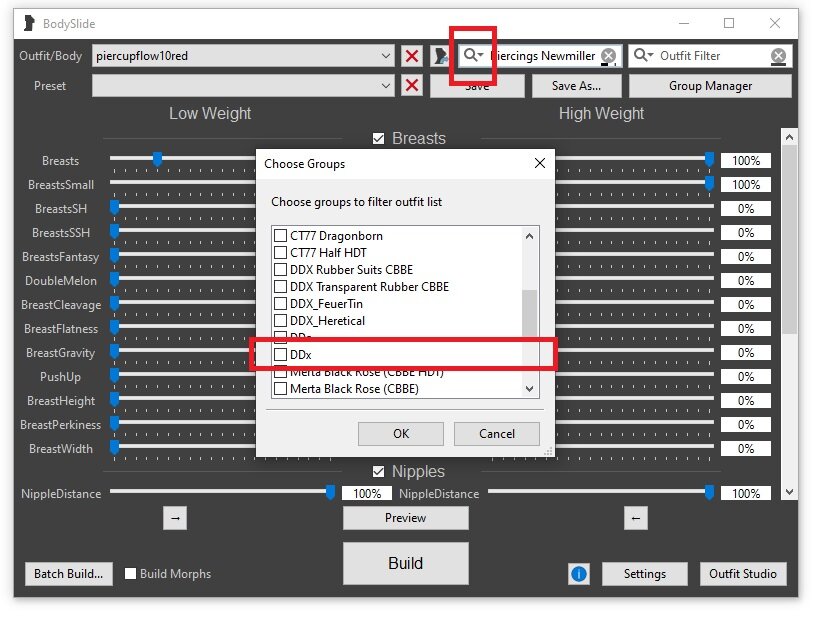Click the low weight Breasts slider handle
The image size is (823, 629).
157,159
